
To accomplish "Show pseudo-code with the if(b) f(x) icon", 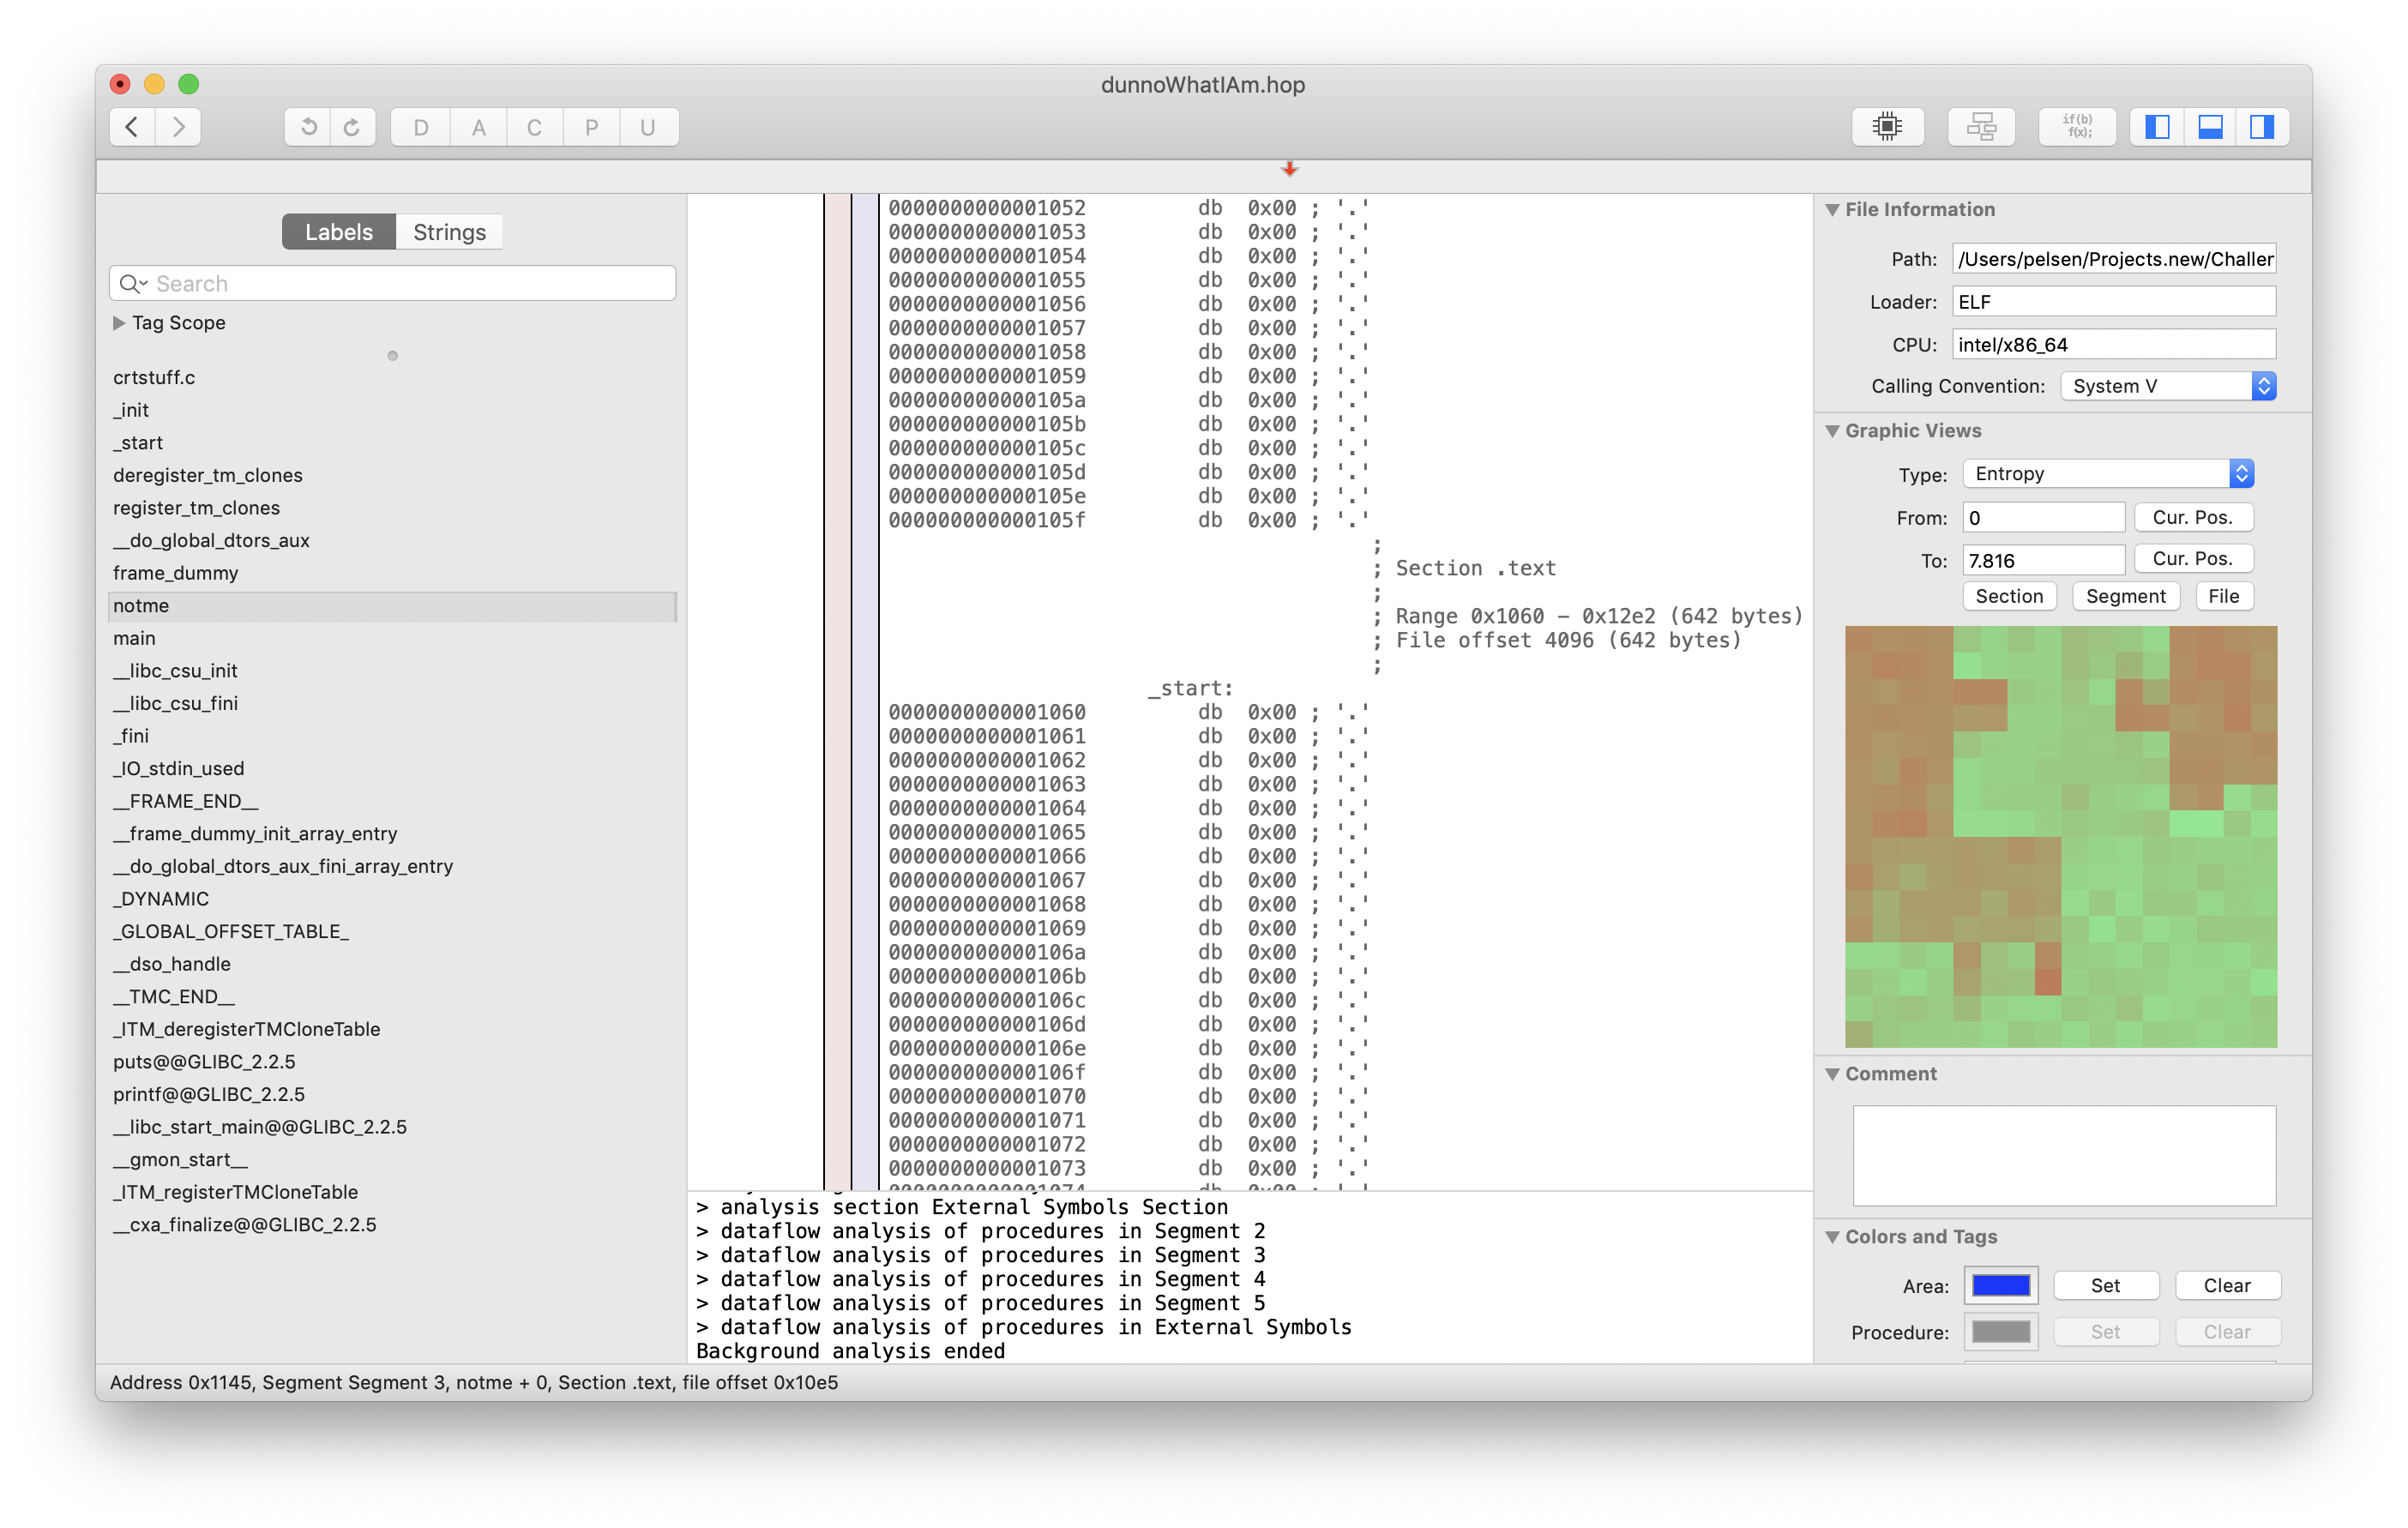I will pos(2076,127).
